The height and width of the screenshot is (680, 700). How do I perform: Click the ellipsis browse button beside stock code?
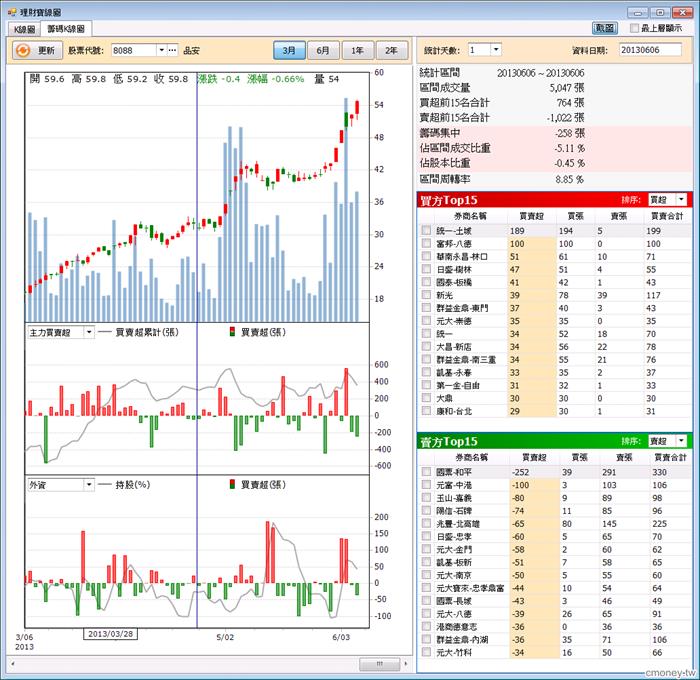(x=173, y=50)
